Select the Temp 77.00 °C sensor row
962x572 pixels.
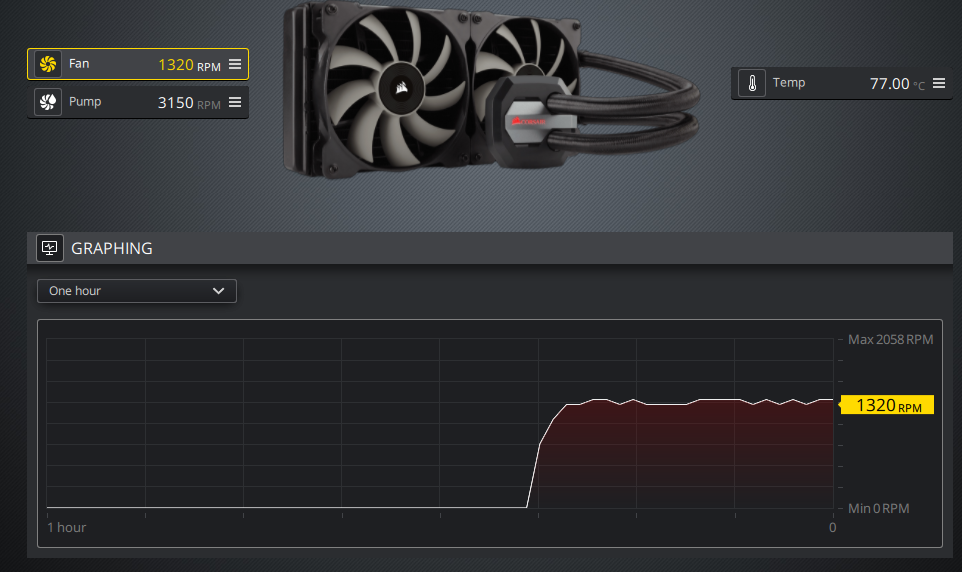(842, 83)
